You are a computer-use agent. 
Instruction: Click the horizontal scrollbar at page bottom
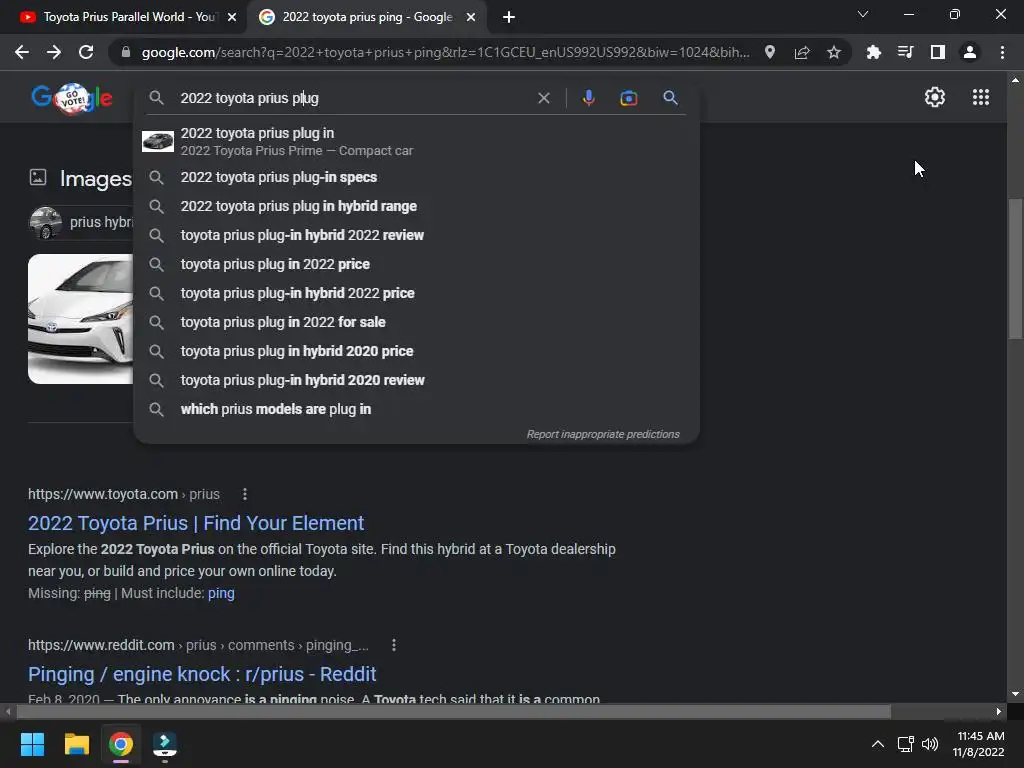tap(453, 711)
